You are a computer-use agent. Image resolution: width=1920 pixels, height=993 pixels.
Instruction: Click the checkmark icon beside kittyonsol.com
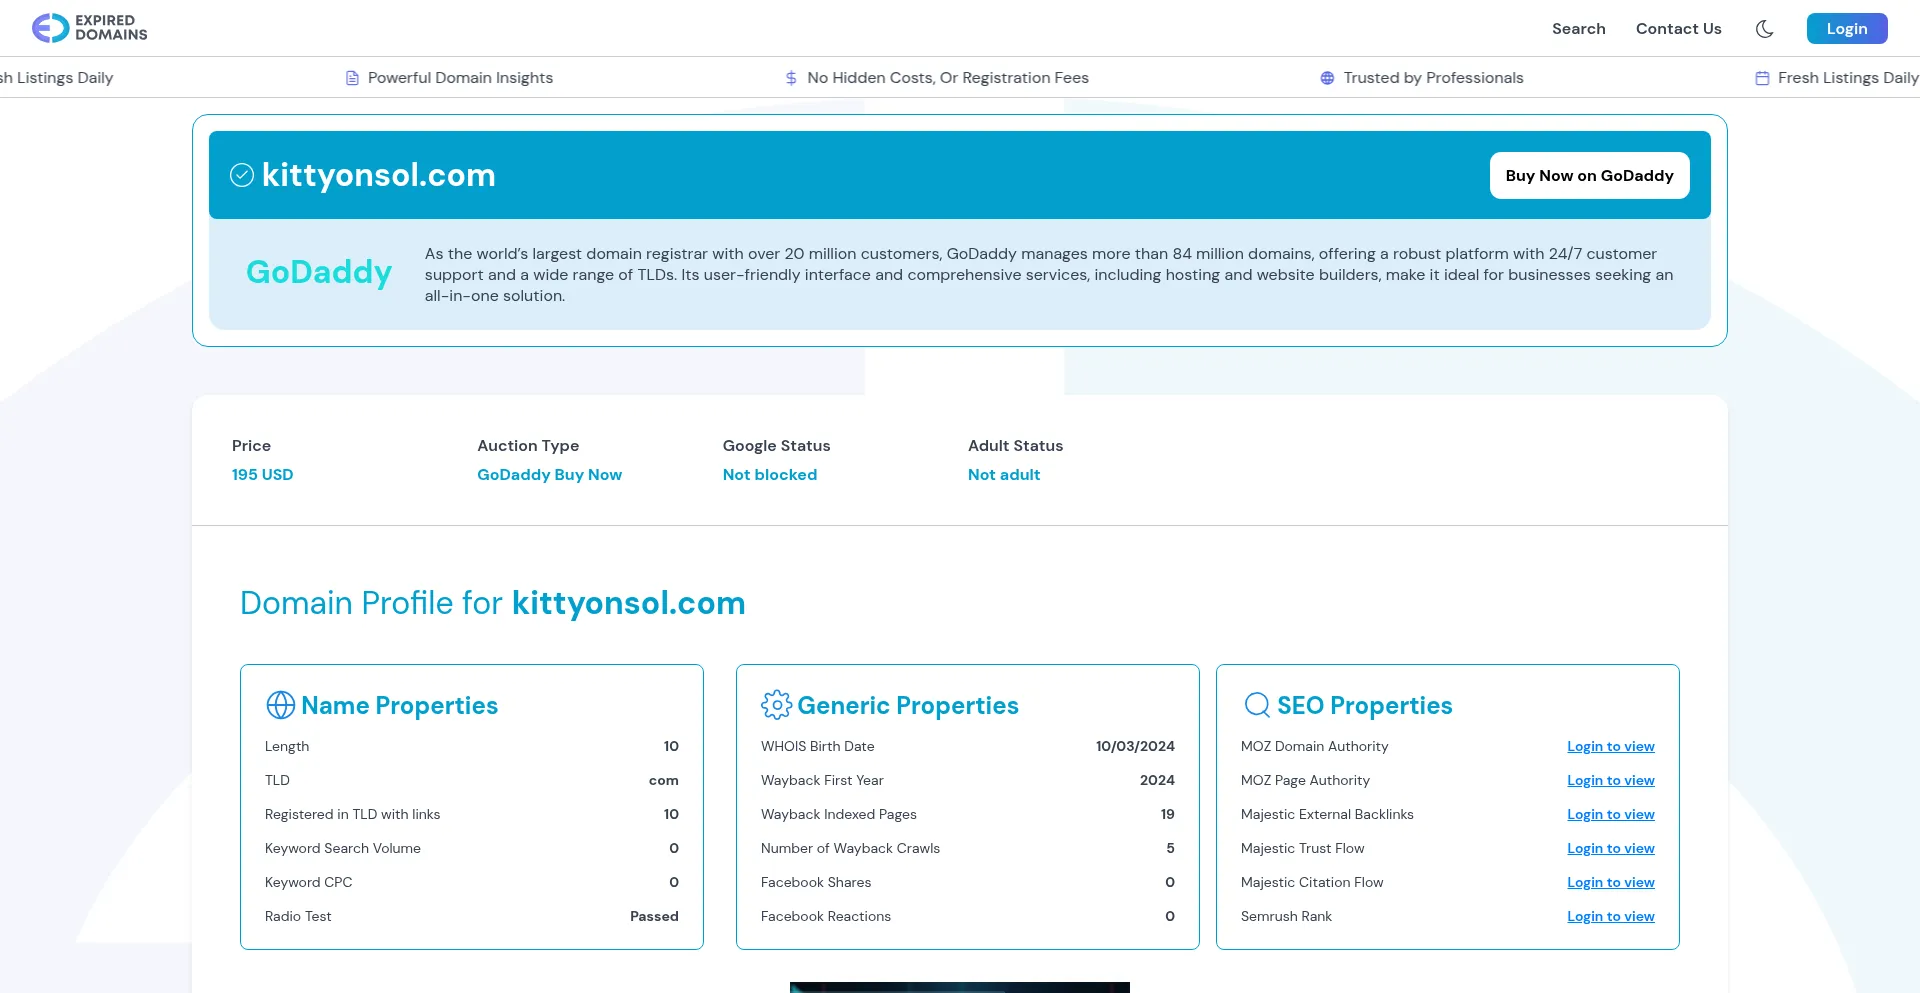click(x=241, y=175)
